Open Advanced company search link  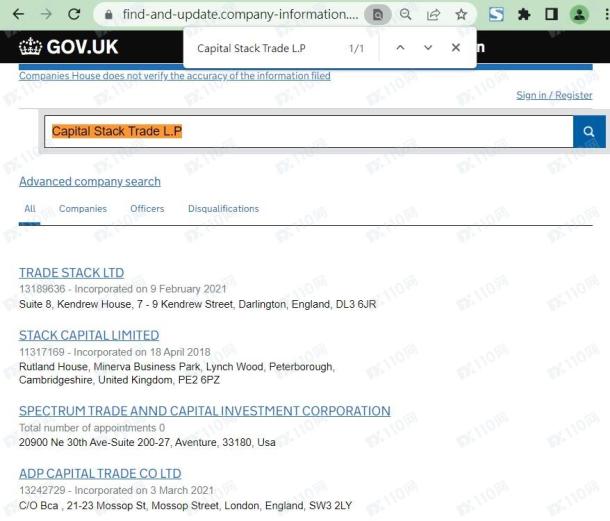click(90, 181)
